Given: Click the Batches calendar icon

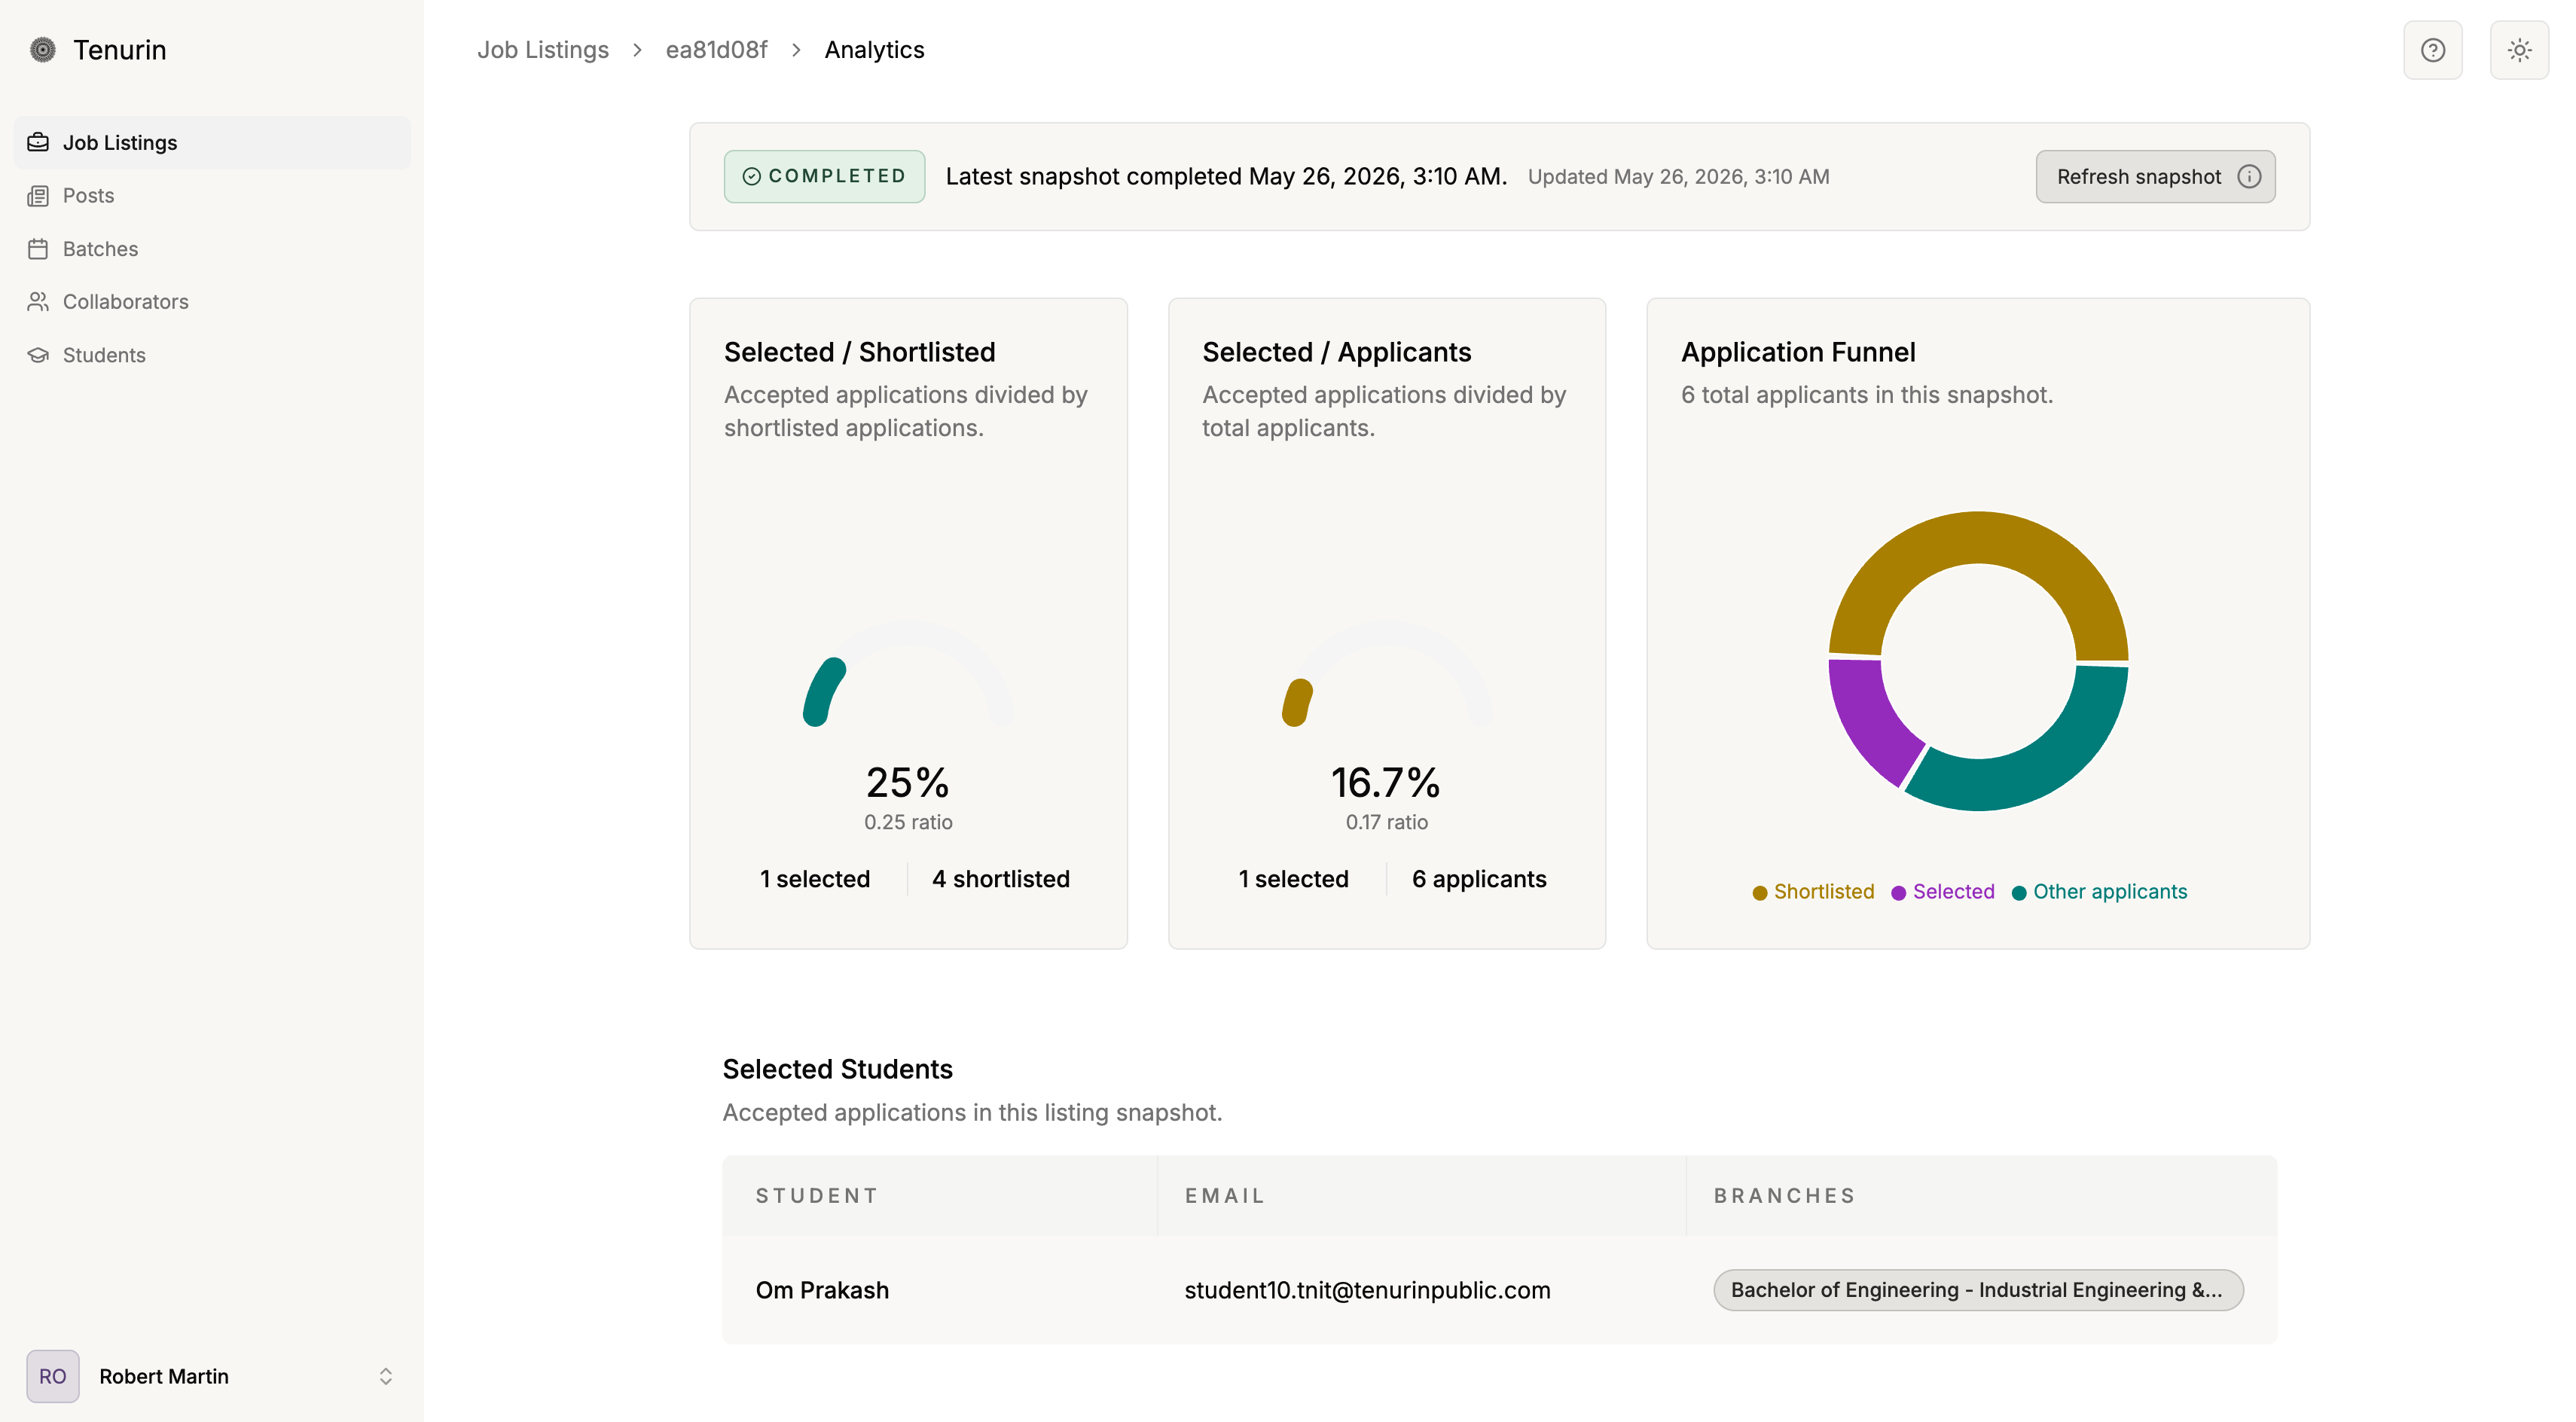Looking at the screenshot, I should 38,249.
